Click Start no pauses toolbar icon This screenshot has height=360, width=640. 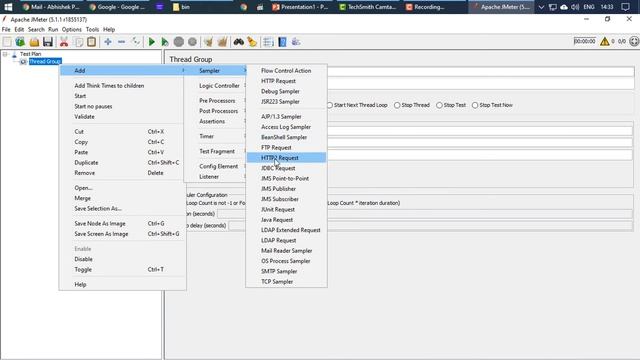[165, 42]
